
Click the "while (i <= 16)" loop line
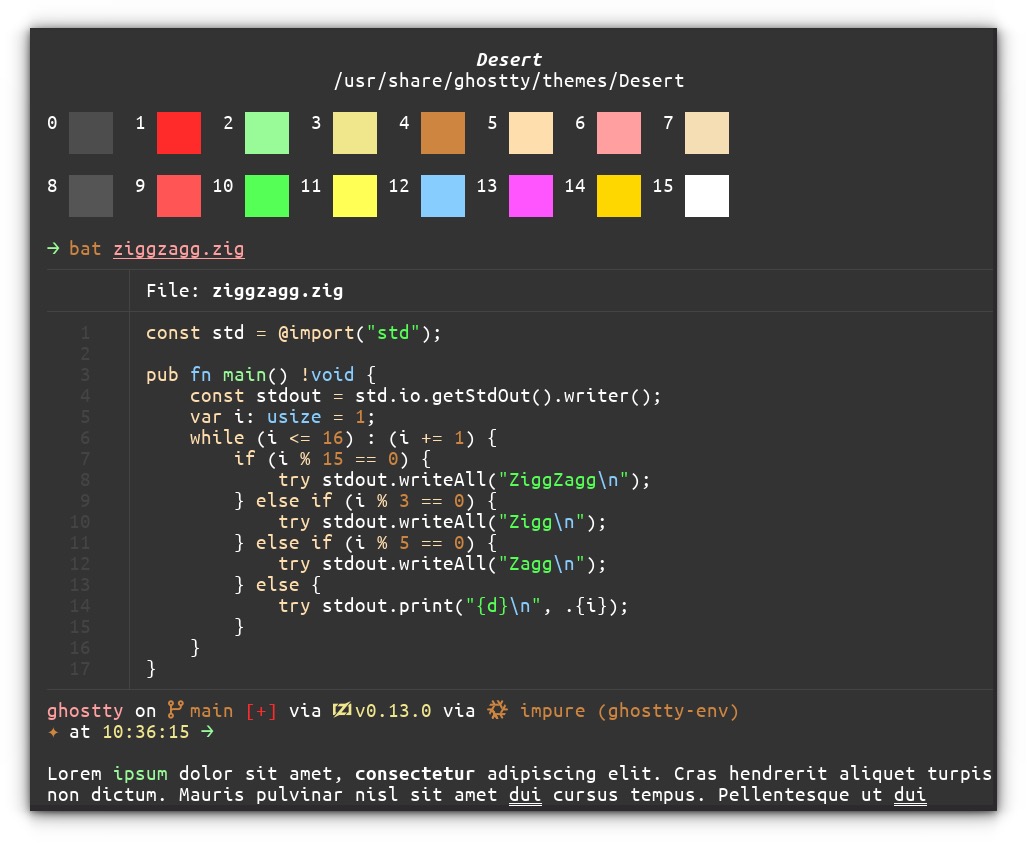pos(343,438)
